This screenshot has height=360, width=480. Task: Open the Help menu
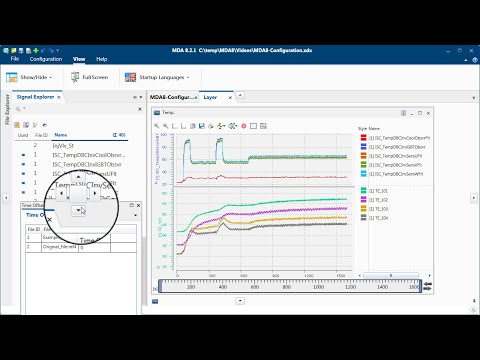102,59
